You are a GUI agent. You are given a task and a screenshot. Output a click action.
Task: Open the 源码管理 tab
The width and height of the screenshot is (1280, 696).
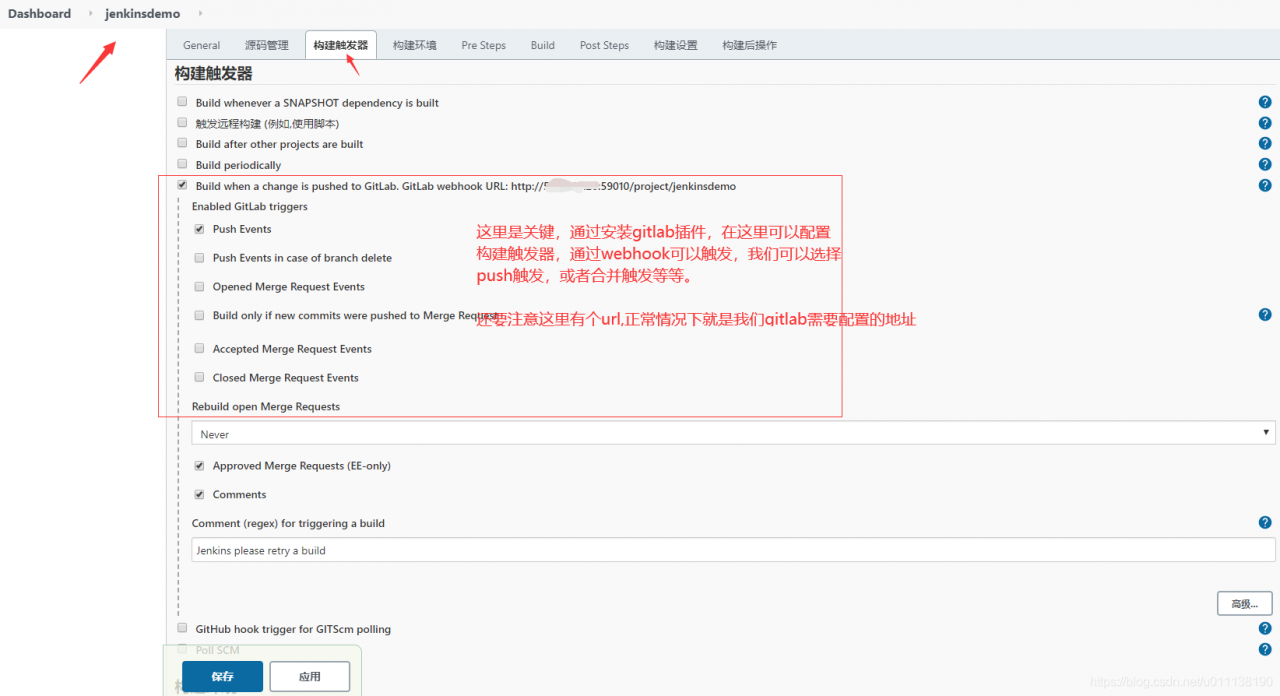266,45
